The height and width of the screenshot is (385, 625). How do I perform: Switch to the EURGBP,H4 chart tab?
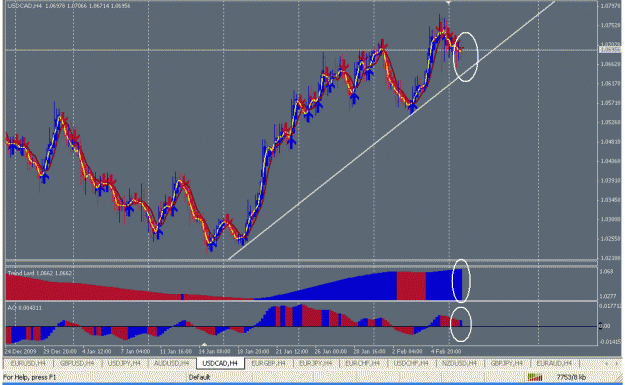(268, 363)
